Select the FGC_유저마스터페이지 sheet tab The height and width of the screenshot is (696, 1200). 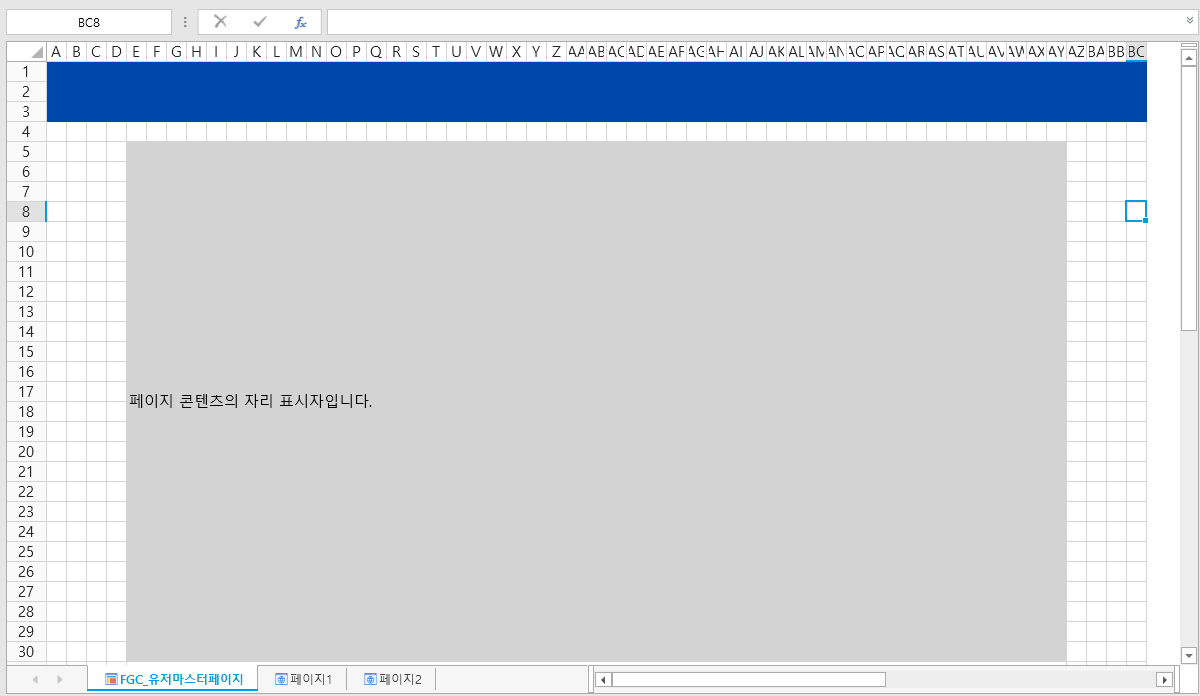pos(173,680)
